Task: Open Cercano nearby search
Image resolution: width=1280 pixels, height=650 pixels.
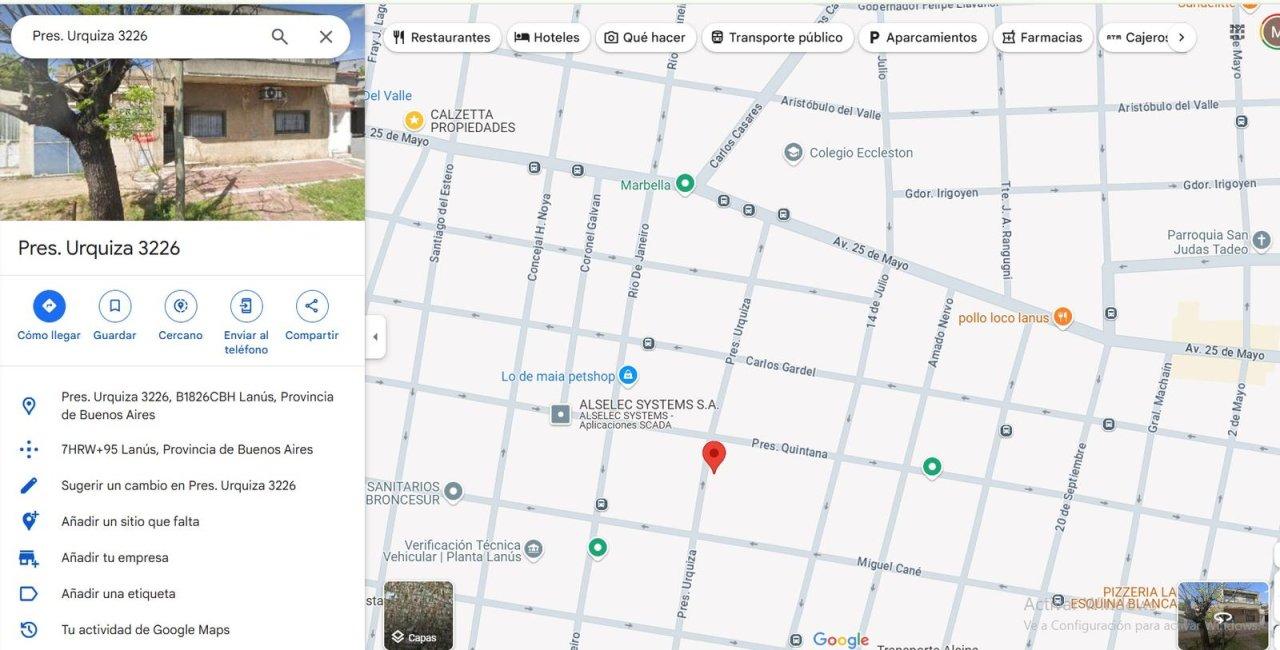Action: tap(180, 306)
